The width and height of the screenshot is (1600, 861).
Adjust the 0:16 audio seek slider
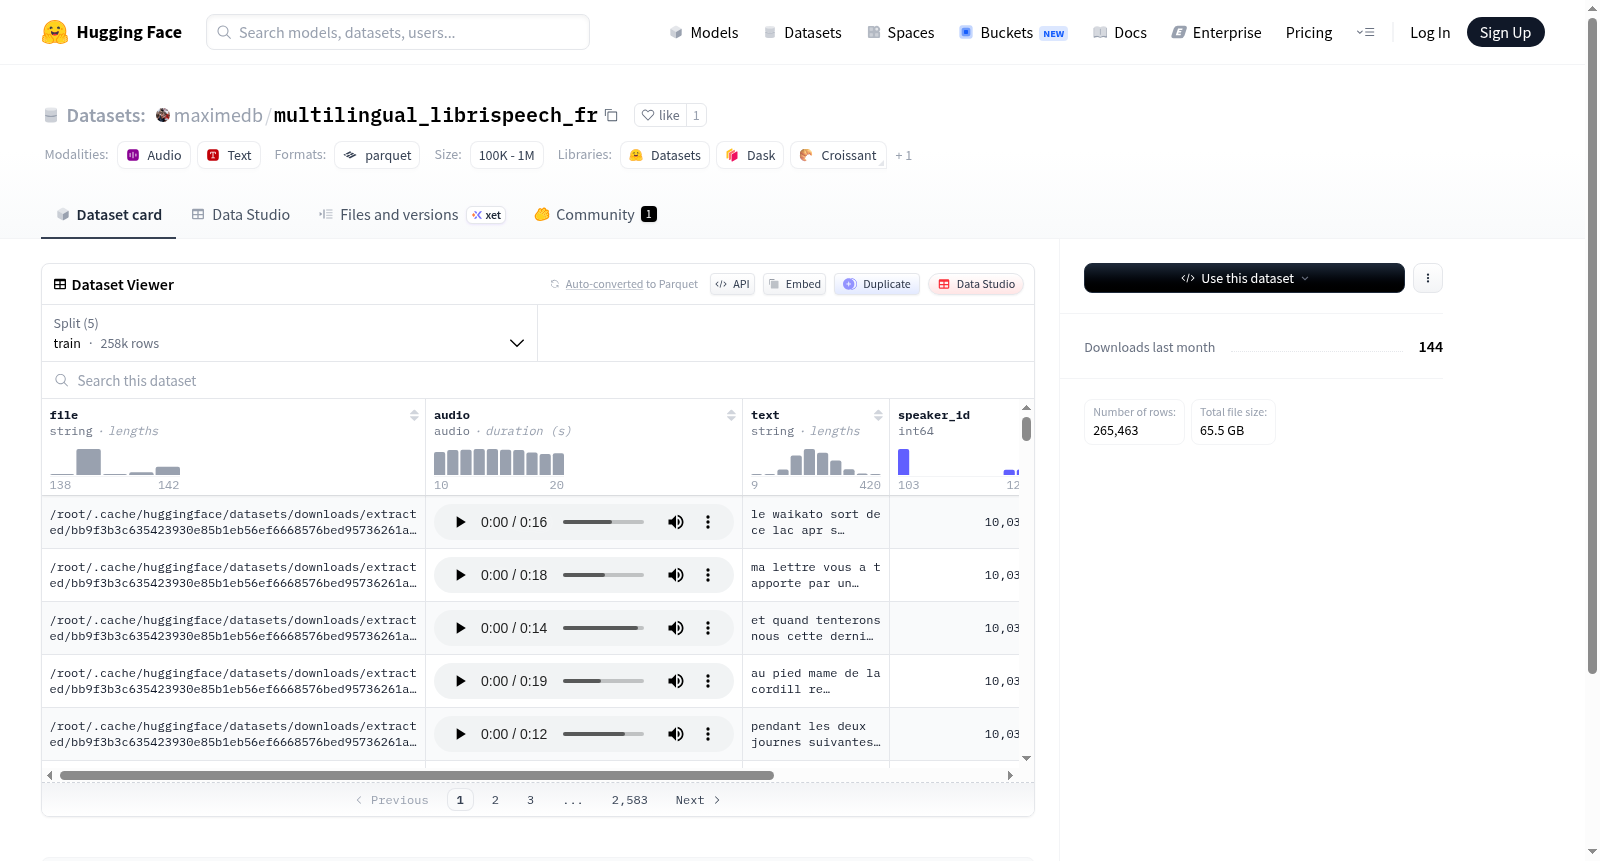(603, 522)
